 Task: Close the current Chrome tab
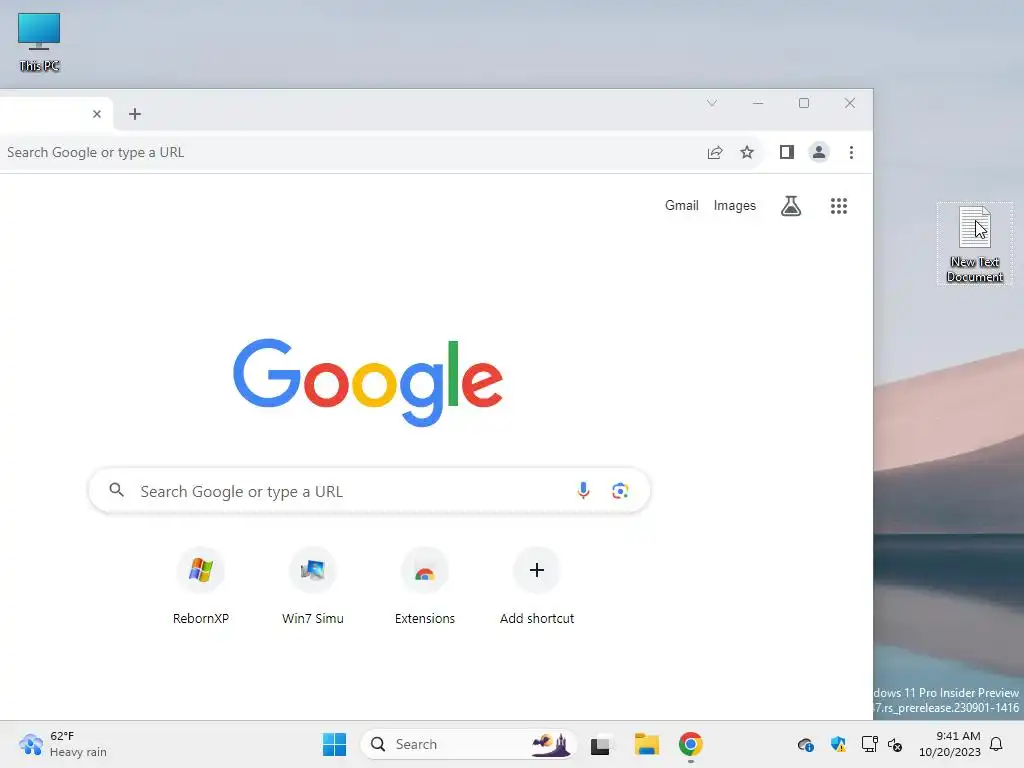[97, 114]
